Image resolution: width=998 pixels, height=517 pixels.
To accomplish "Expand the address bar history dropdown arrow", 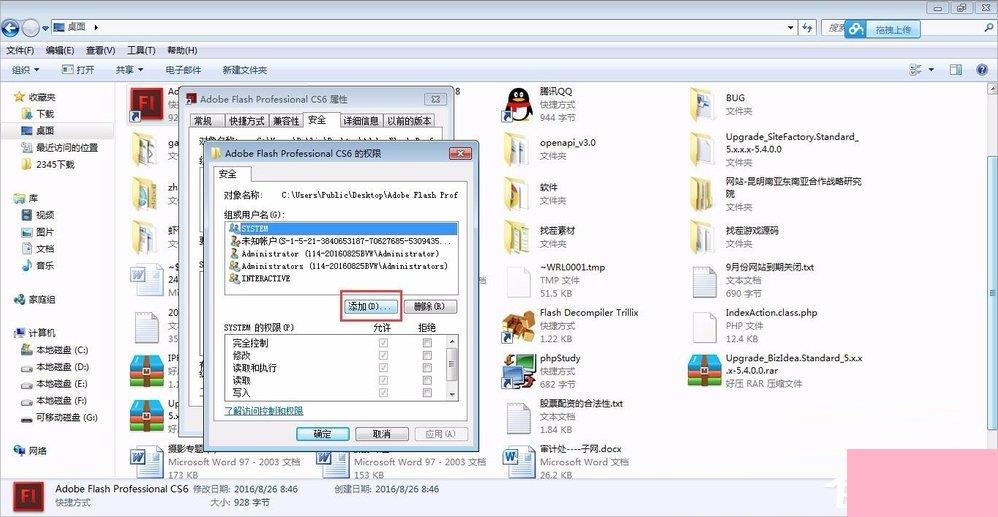I will [x=791, y=27].
